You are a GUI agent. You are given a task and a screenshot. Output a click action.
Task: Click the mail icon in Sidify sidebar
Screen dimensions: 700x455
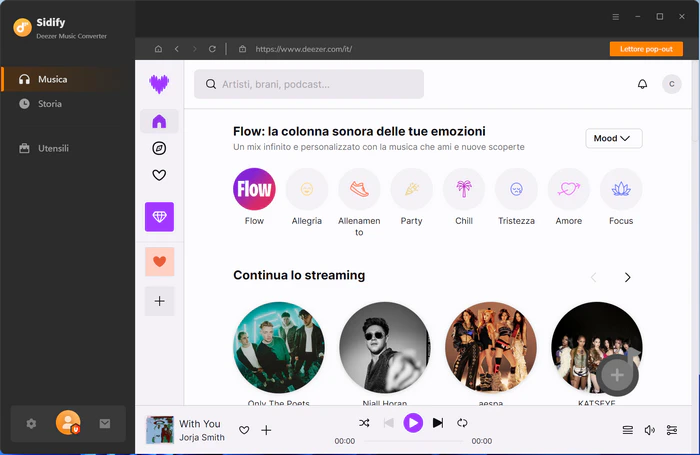(105, 423)
